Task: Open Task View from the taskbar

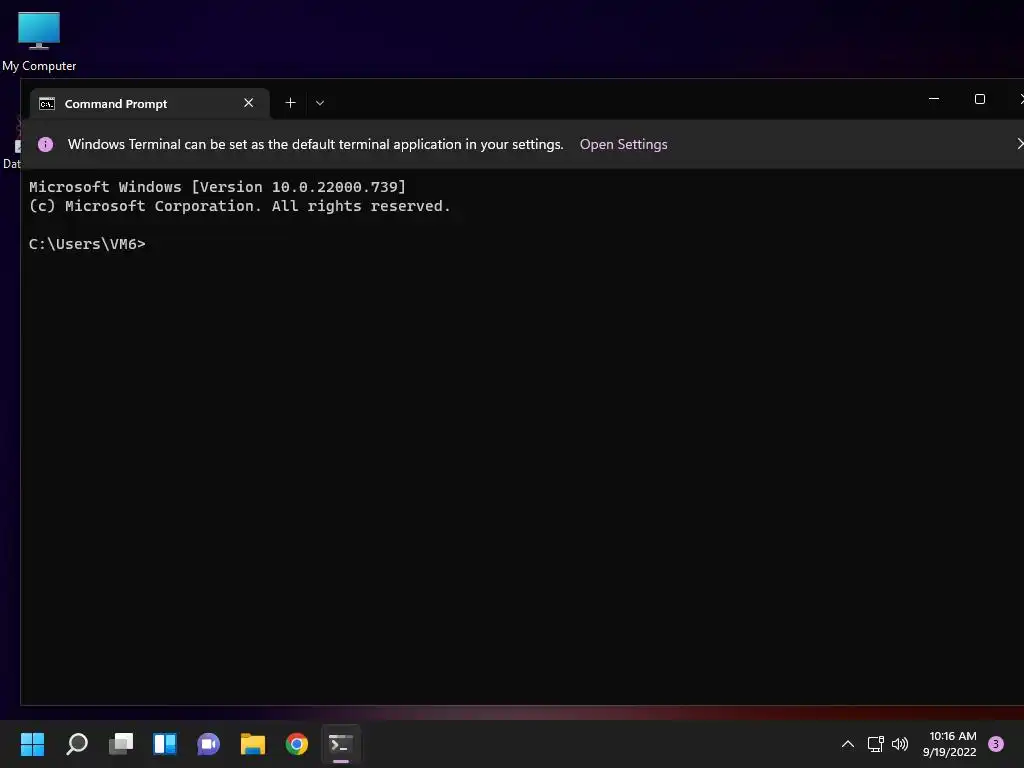Action: point(121,744)
